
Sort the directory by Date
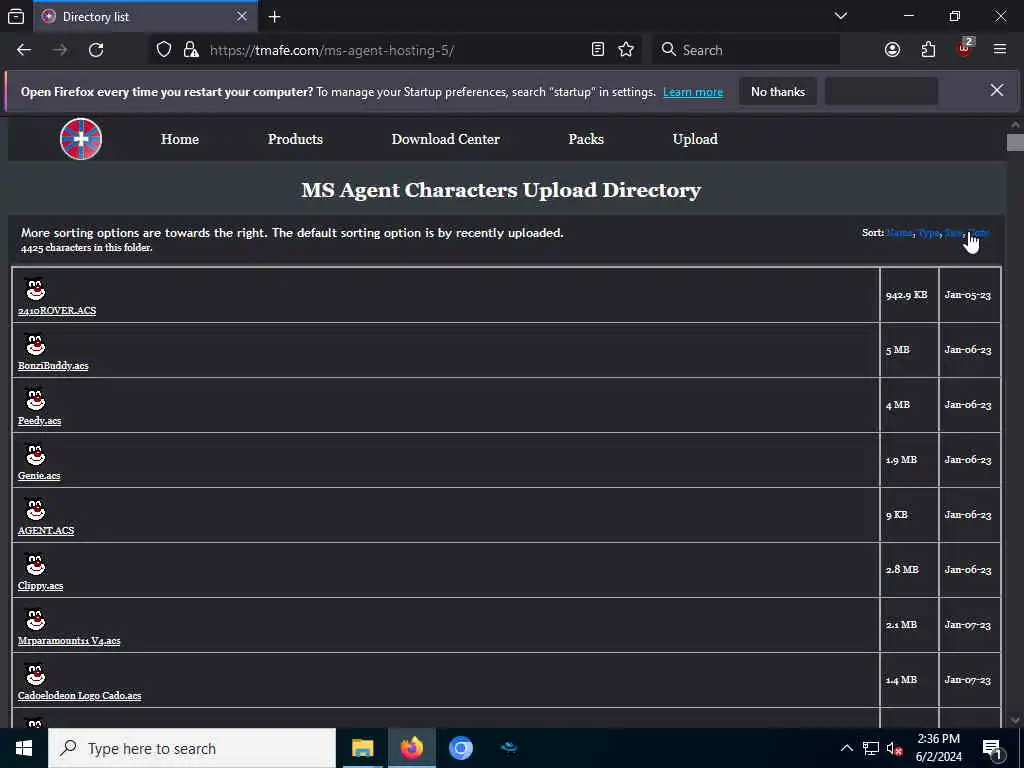pyautogui.click(x=979, y=232)
